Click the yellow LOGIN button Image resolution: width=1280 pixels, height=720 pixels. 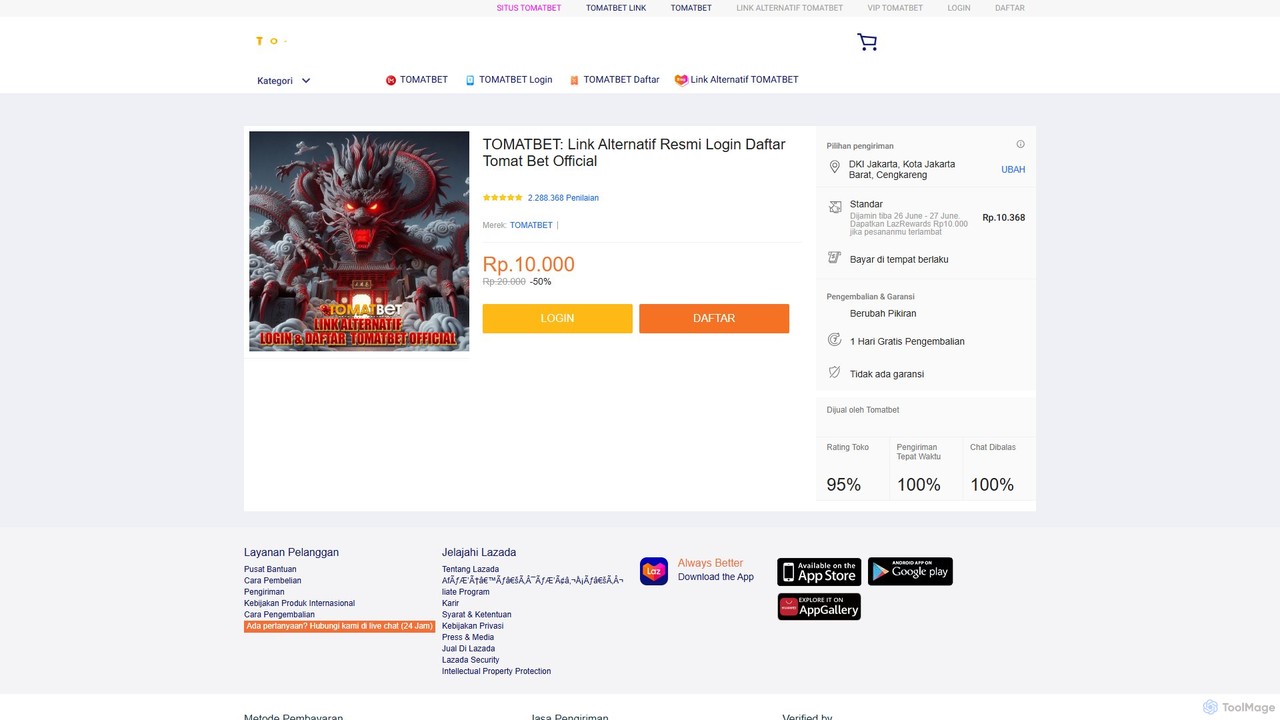point(558,318)
